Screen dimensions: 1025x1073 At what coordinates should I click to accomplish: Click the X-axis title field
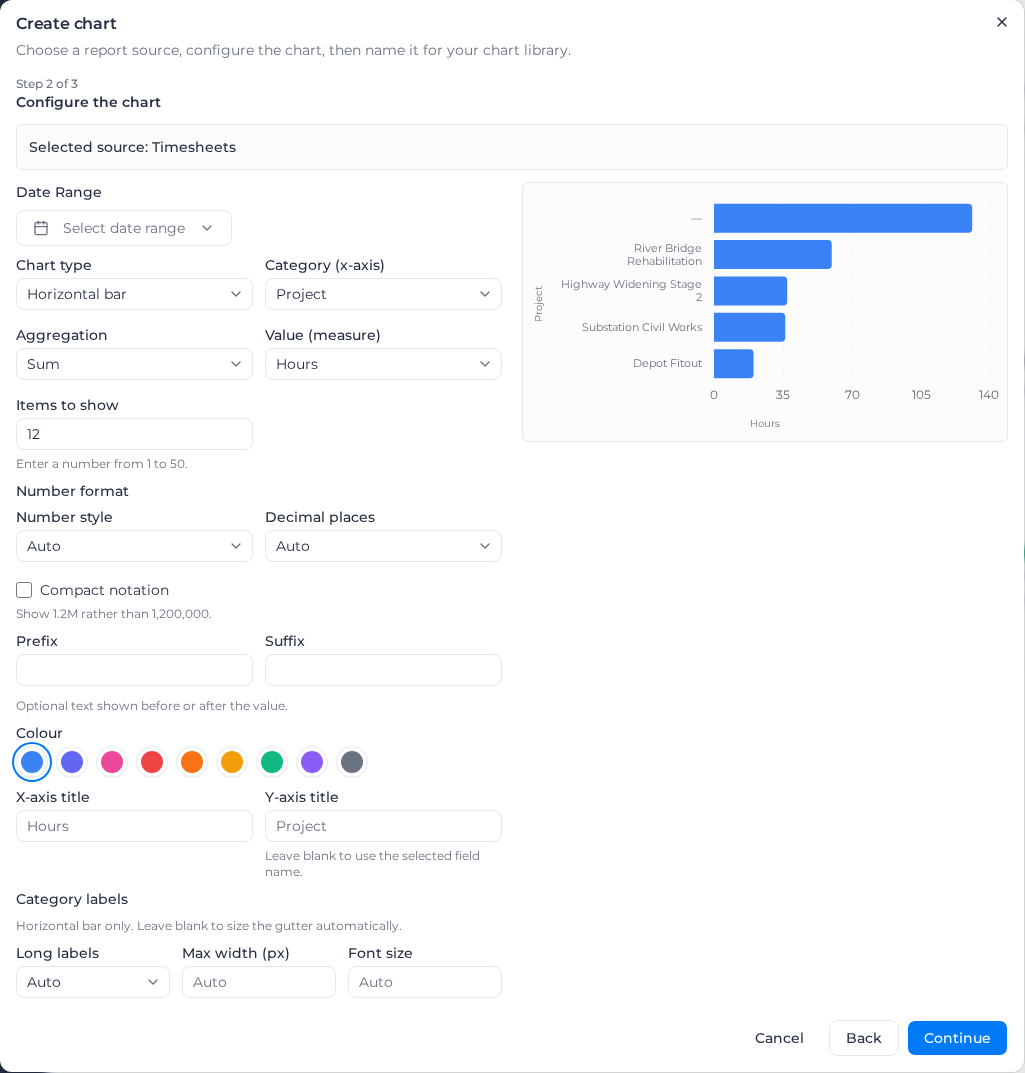pyautogui.click(x=134, y=826)
